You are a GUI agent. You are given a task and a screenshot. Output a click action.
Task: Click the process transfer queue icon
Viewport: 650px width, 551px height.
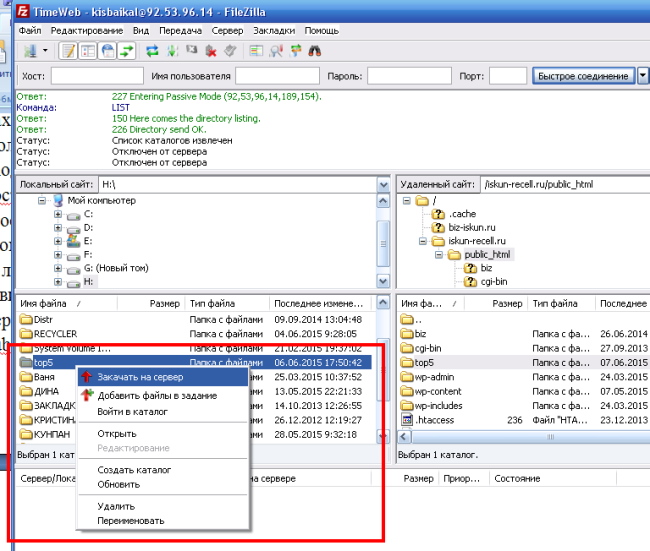point(172,50)
